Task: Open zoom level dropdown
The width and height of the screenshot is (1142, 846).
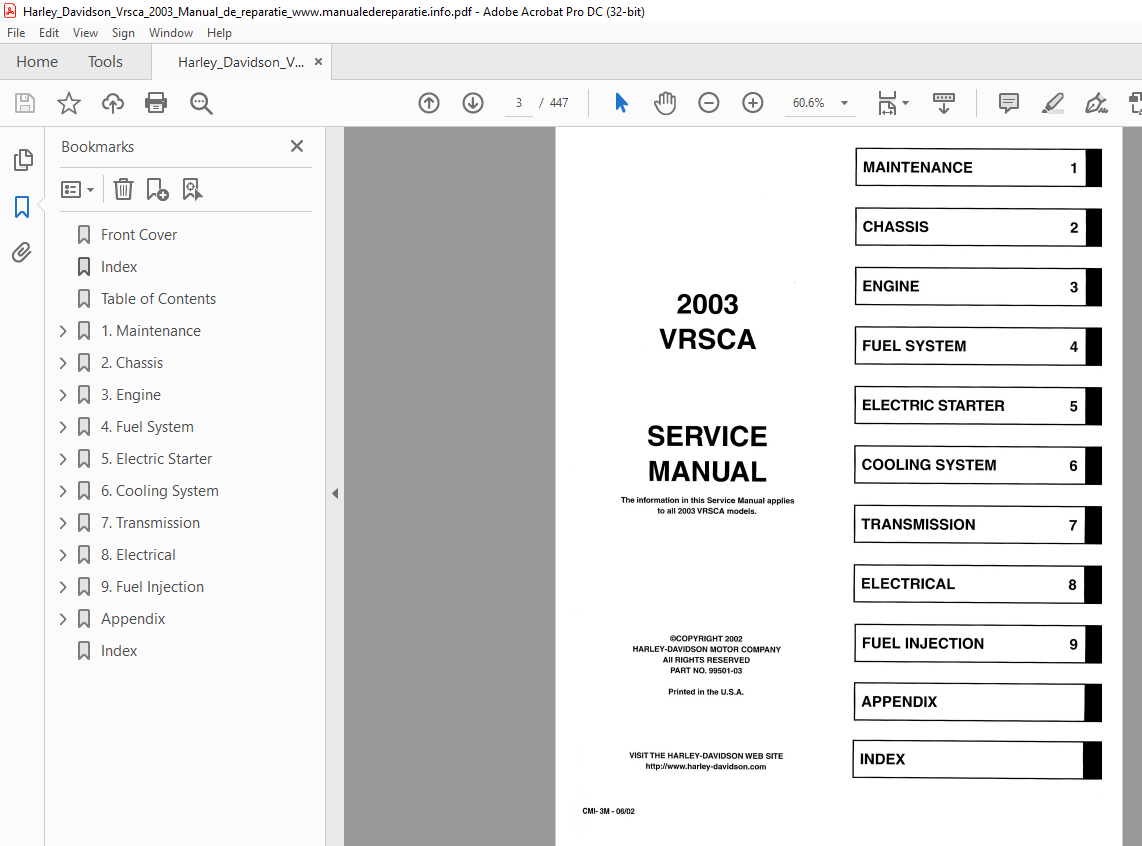Action: click(x=844, y=103)
